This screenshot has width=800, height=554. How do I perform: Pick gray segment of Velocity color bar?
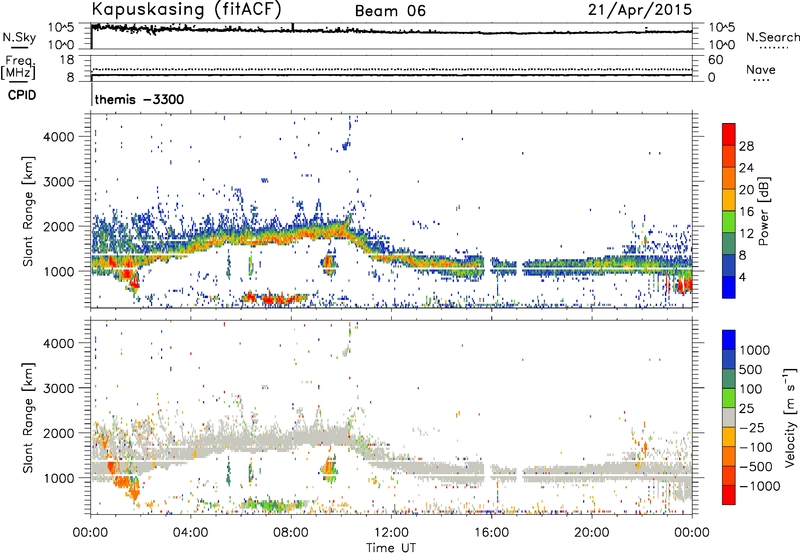pyautogui.click(x=729, y=417)
